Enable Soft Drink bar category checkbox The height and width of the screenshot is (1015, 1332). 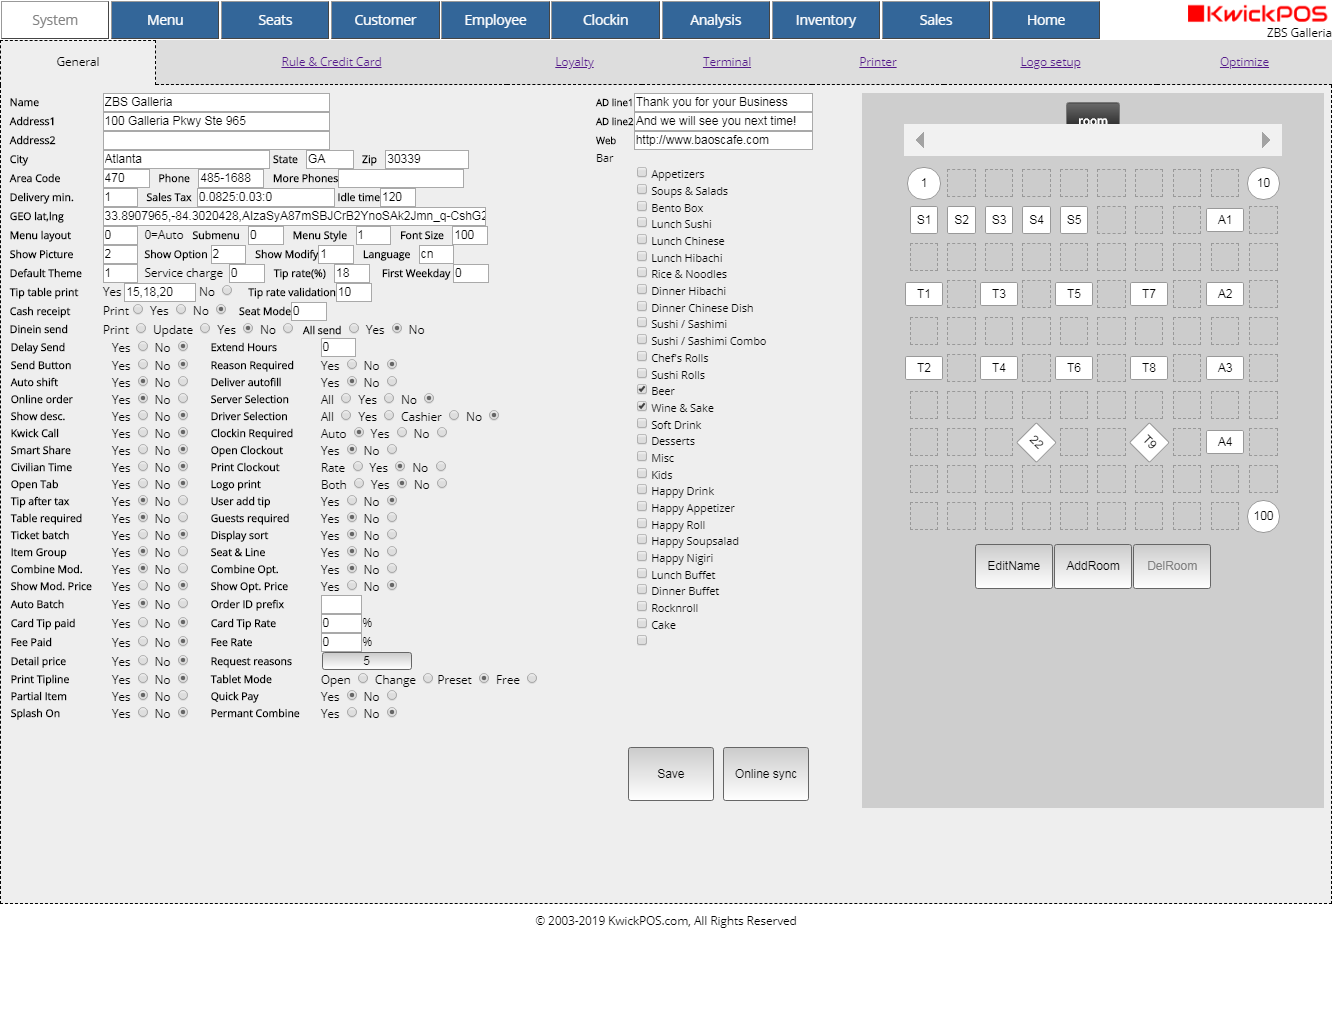click(x=642, y=424)
